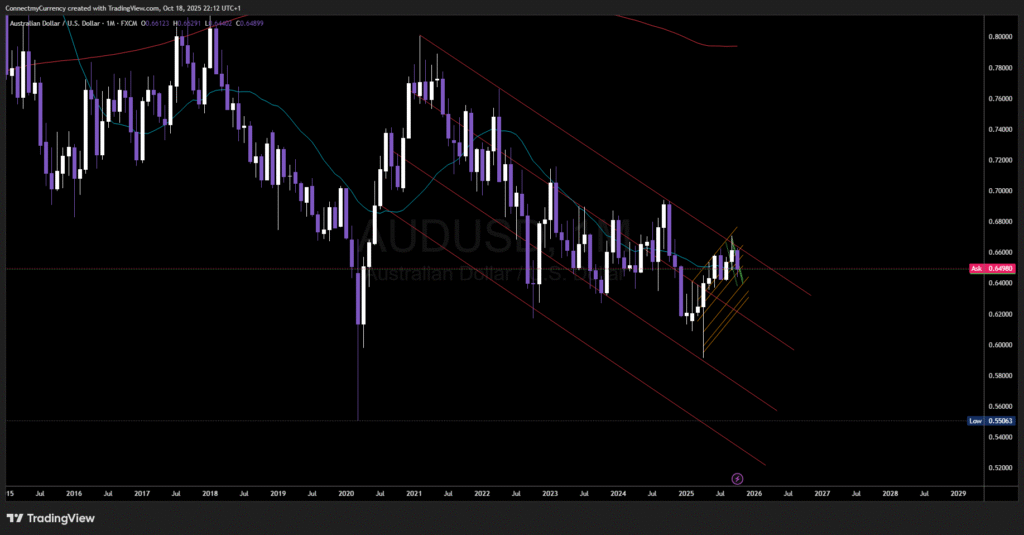Image resolution: width=1024 pixels, height=535 pixels.
Task: Click the closing price value C 0.64899
Action: pos(252,22)
